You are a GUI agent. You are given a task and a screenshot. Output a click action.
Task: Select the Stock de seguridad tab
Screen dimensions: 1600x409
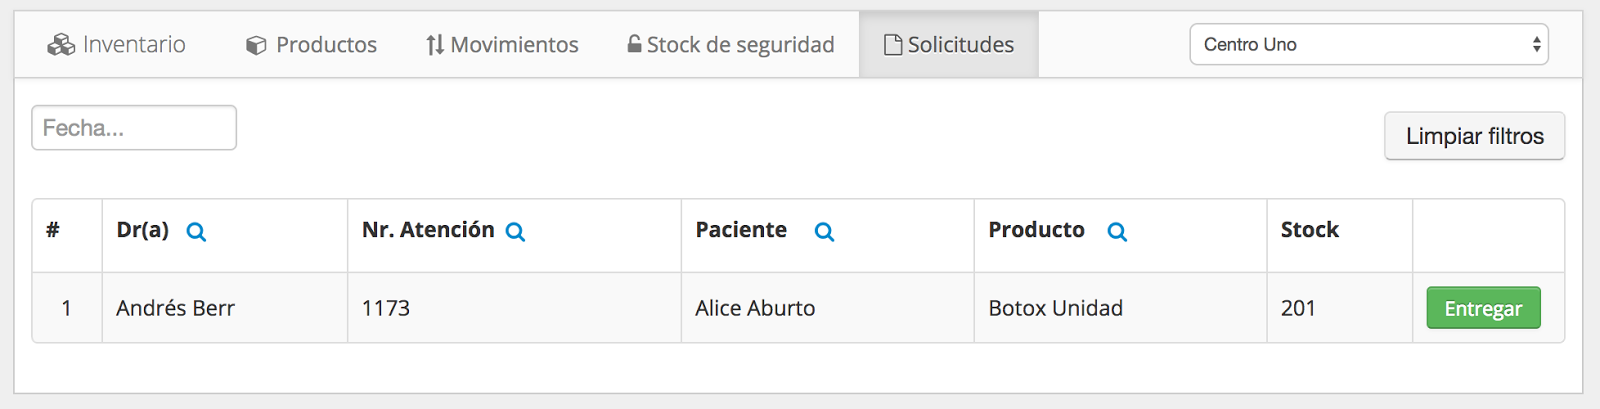731,45
